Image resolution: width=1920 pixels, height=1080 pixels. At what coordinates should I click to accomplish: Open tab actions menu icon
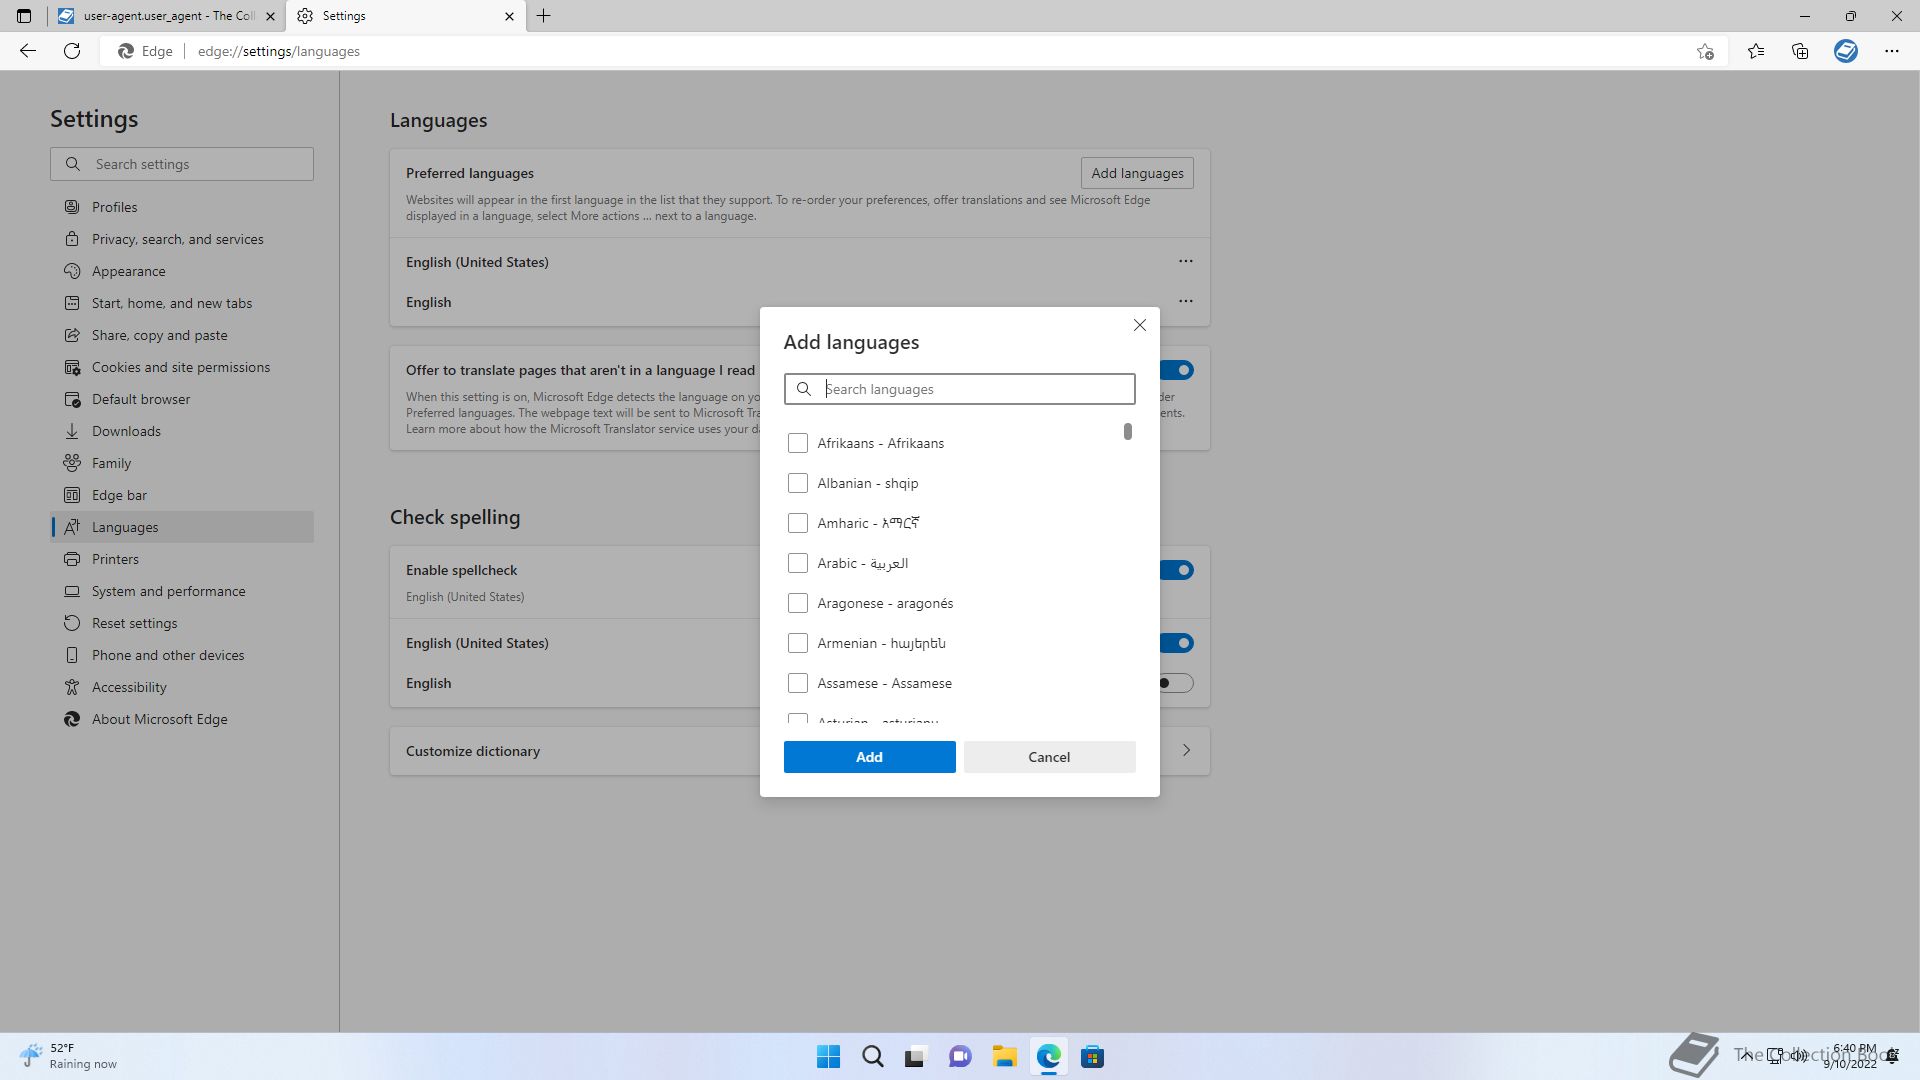24,16
